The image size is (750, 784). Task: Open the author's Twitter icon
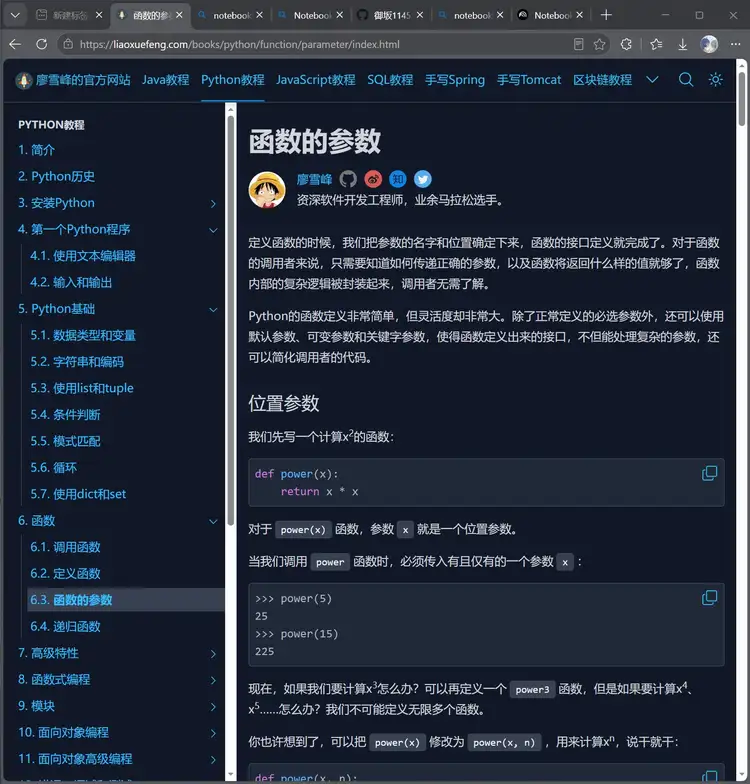tap(422, 179)
